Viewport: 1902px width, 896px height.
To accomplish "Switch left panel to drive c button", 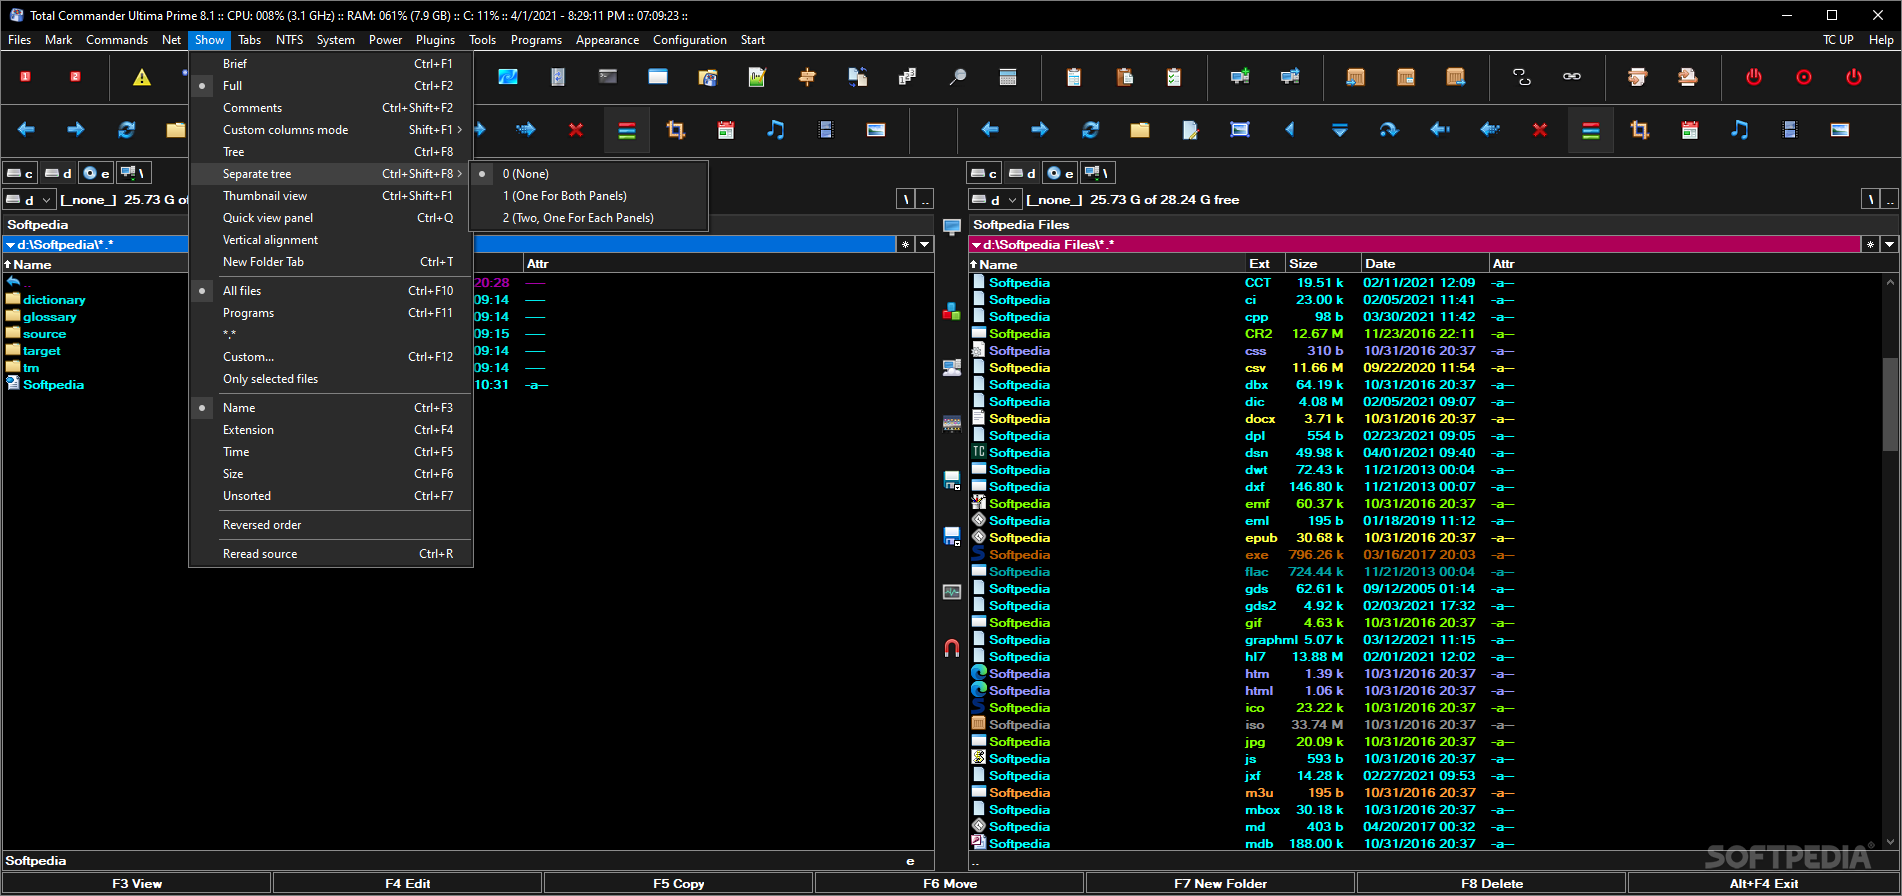I will click(21, 173).
